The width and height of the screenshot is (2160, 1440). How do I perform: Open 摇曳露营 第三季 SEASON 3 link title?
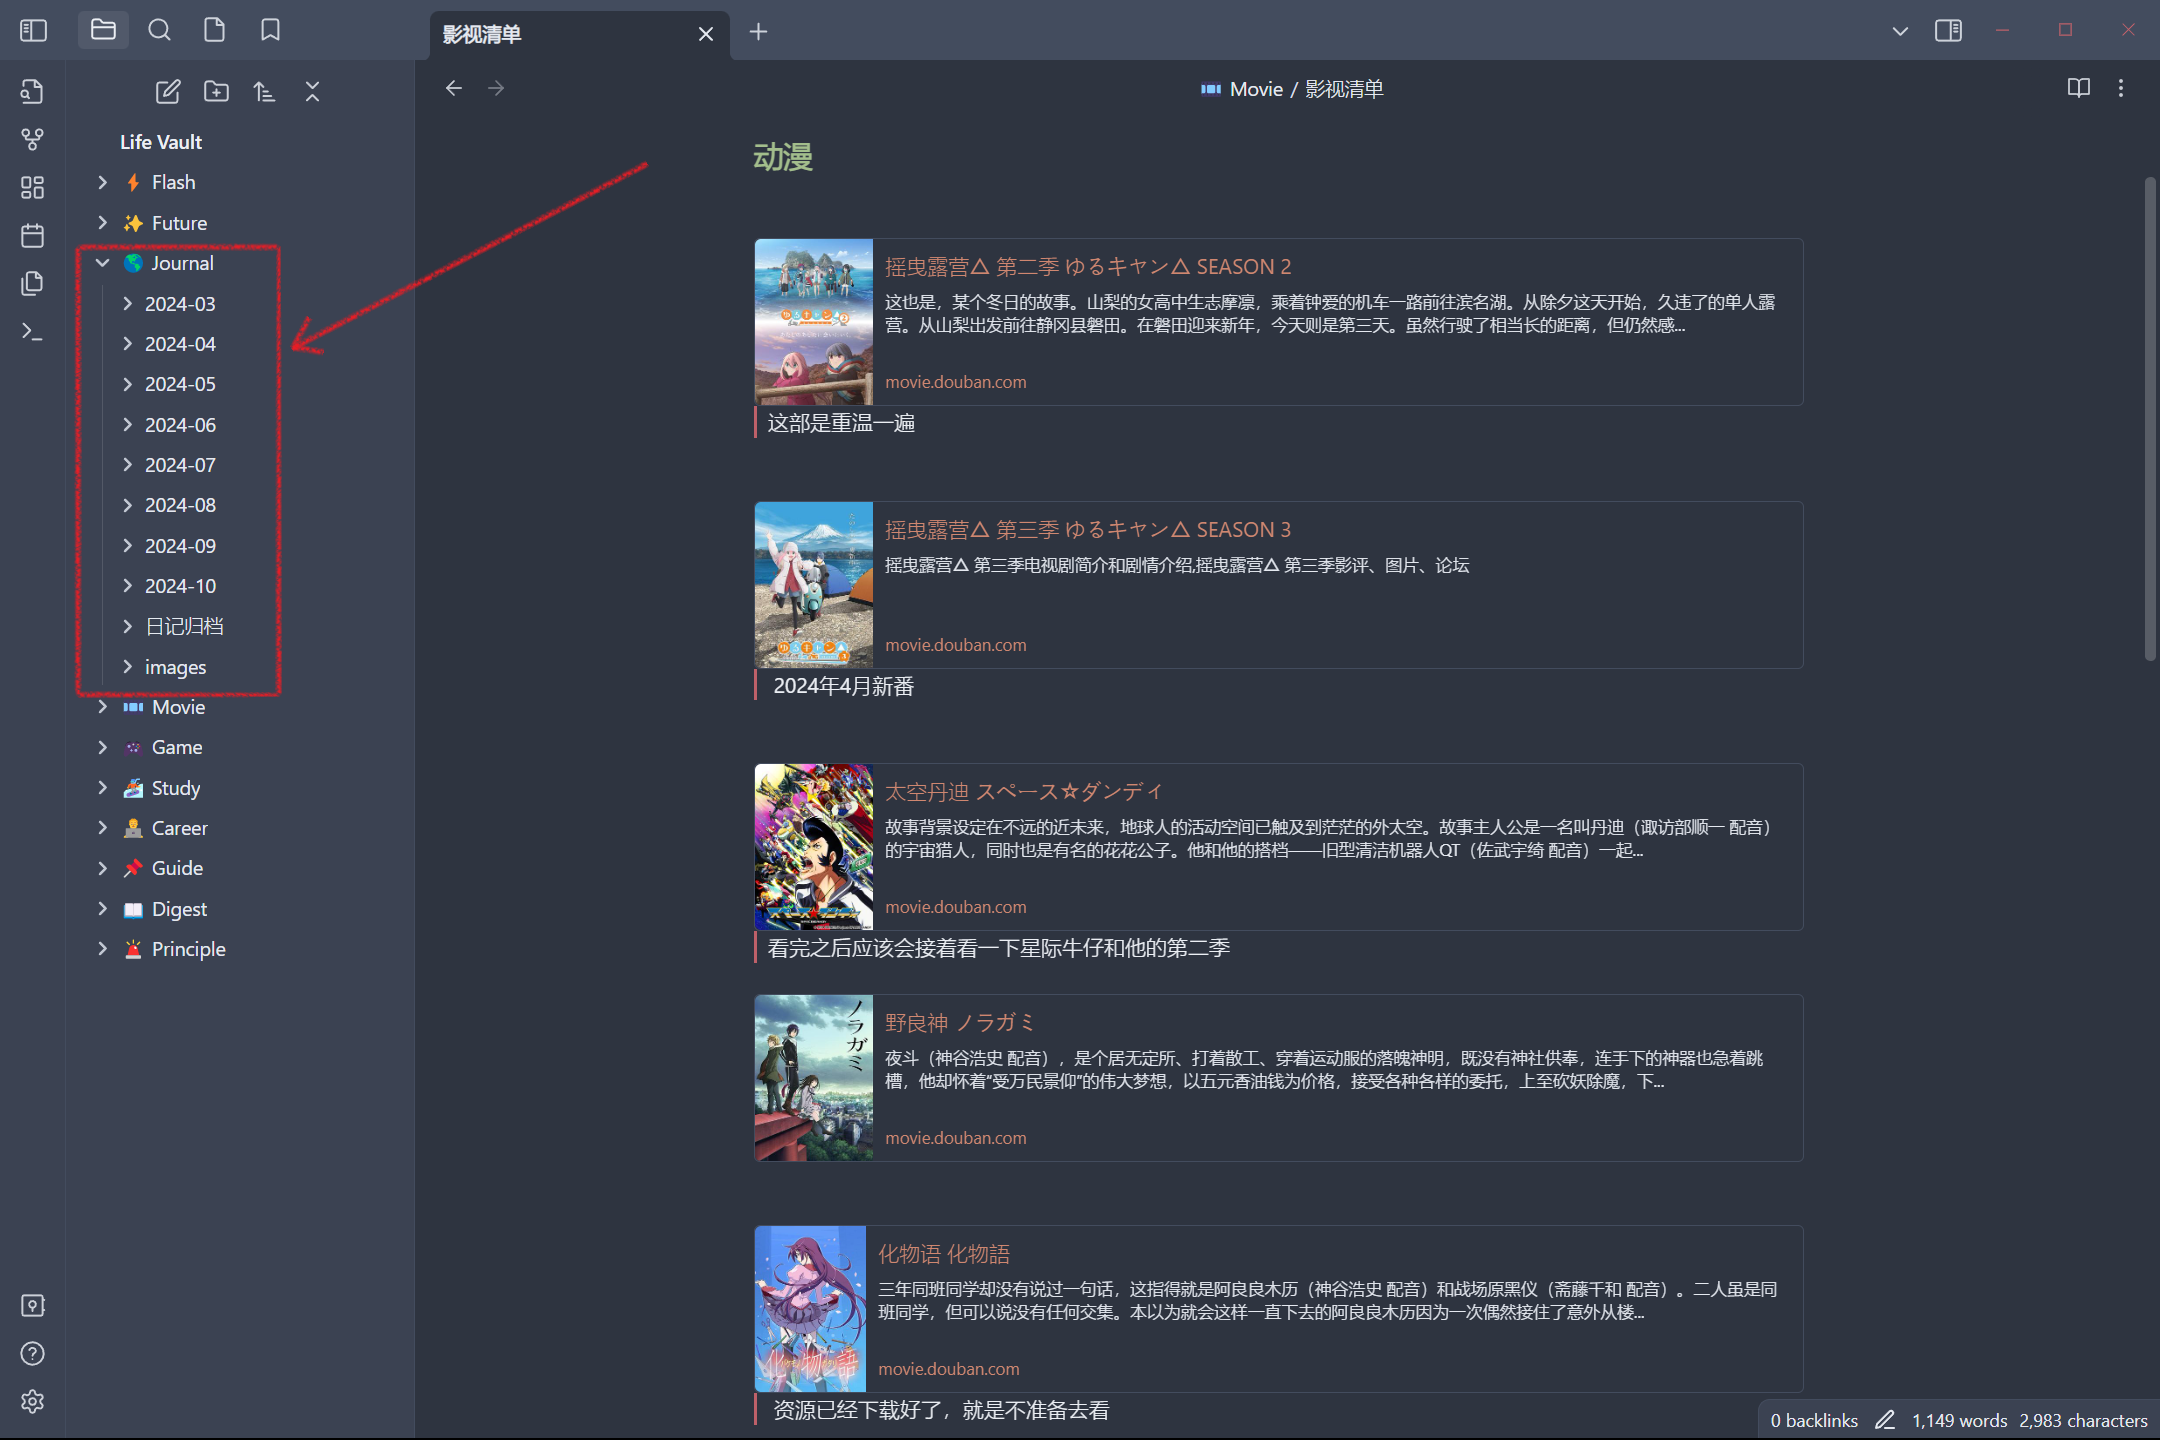click(1088, 530)
